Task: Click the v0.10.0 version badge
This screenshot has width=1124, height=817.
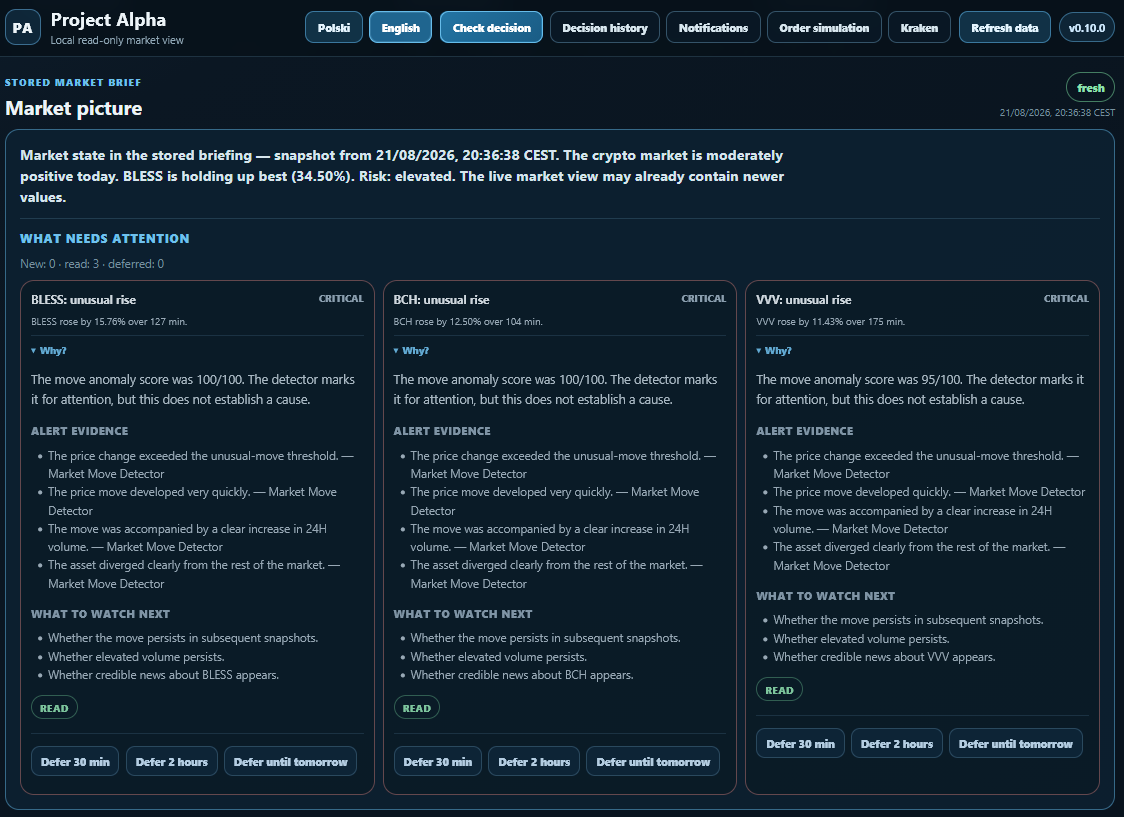Action: click(1087, 28)
